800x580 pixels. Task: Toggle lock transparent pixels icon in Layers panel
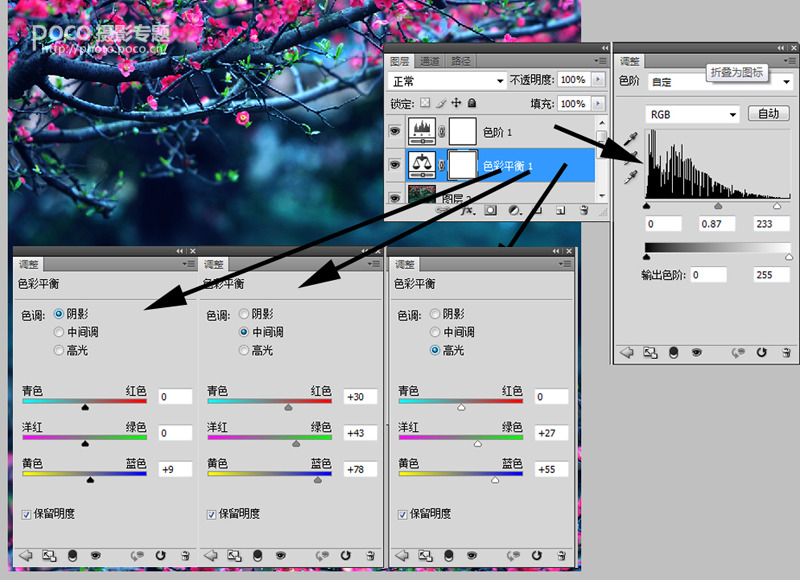[x=424, y=103]
